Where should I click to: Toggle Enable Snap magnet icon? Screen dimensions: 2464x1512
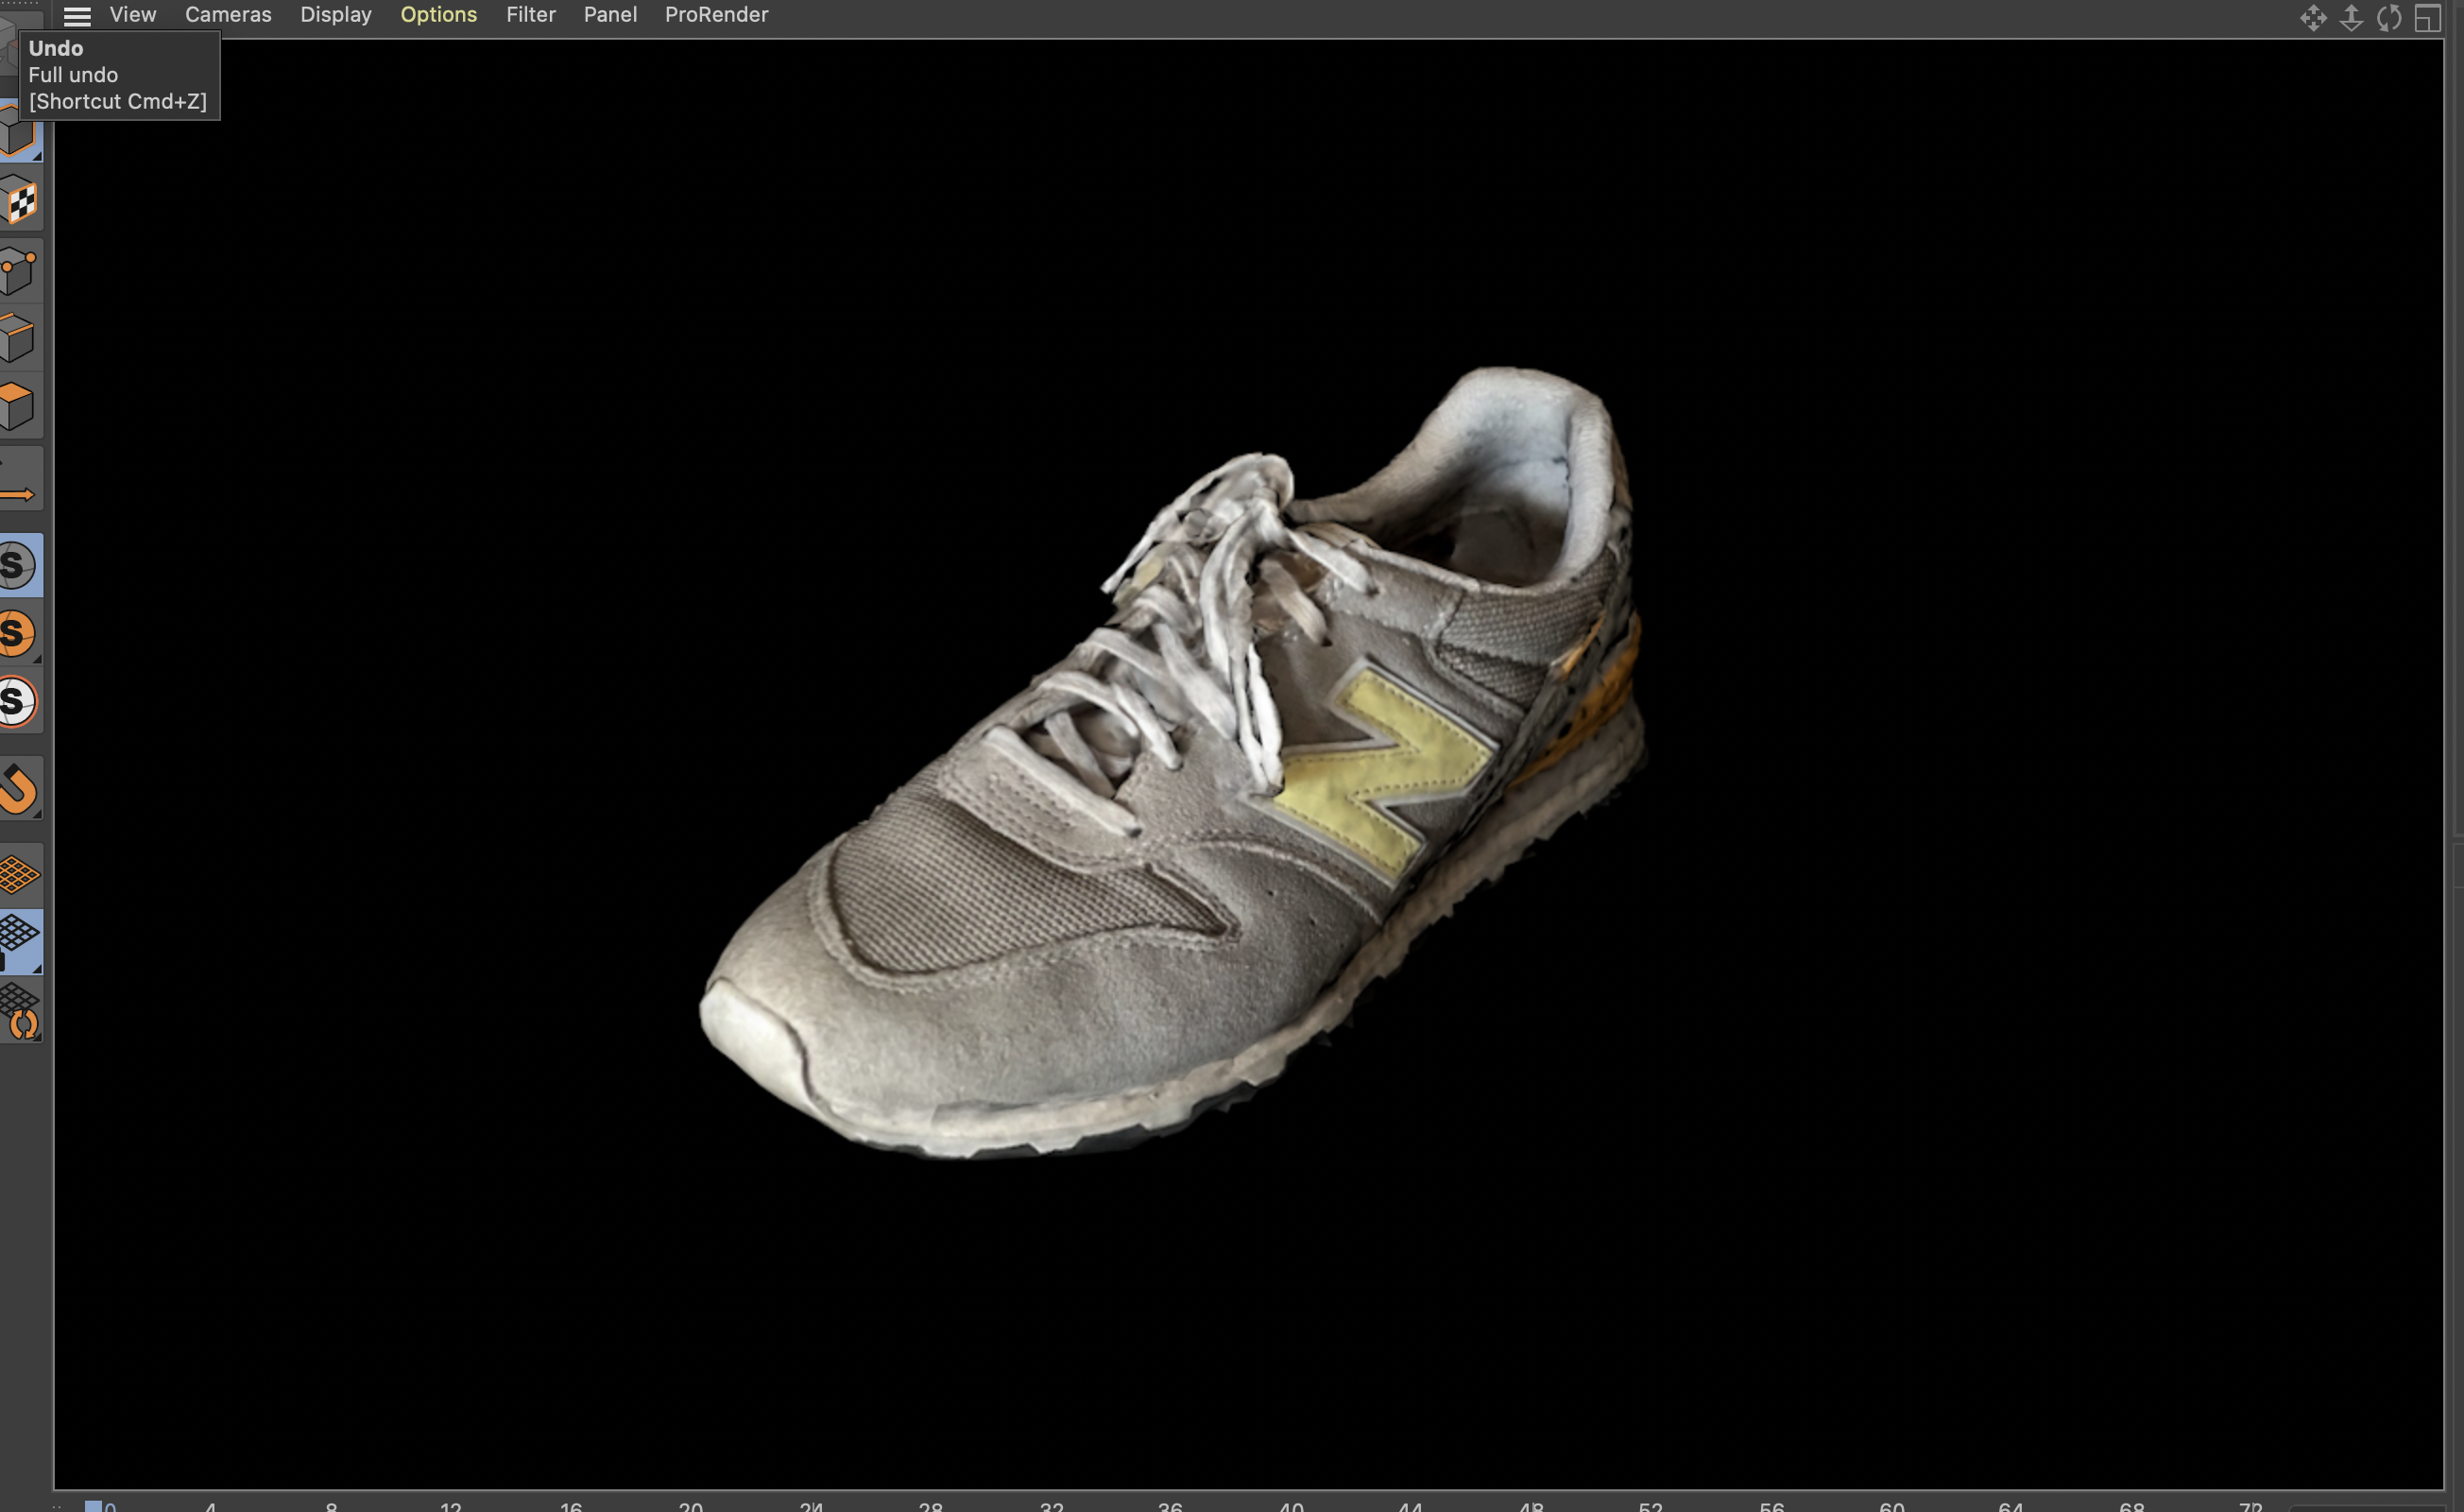20,789
